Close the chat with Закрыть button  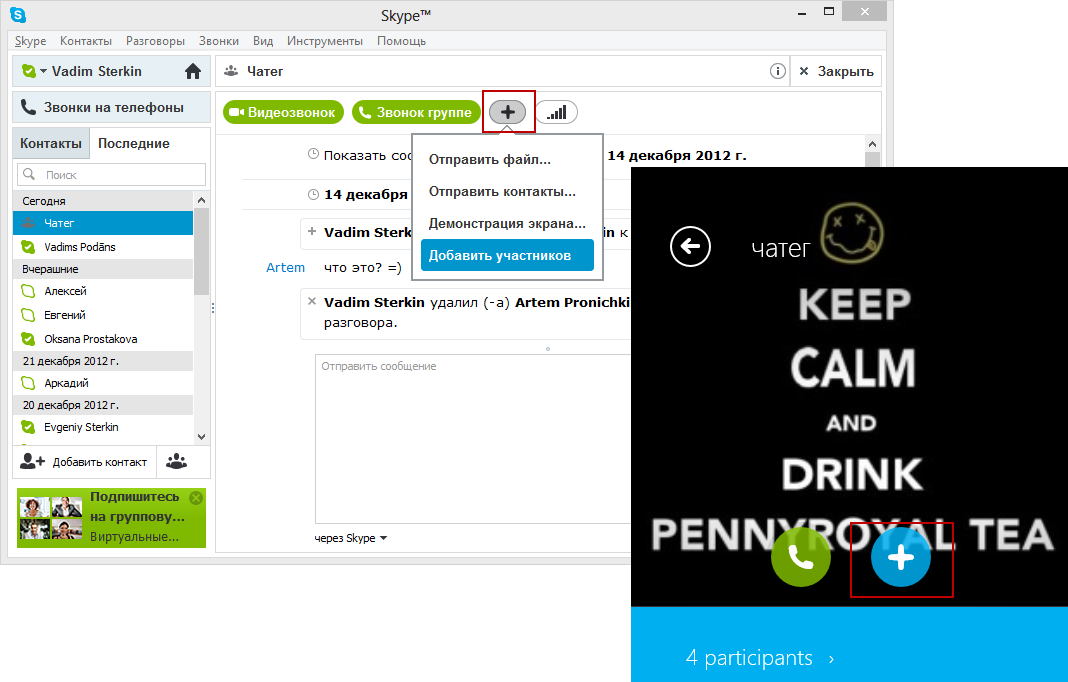836,71
